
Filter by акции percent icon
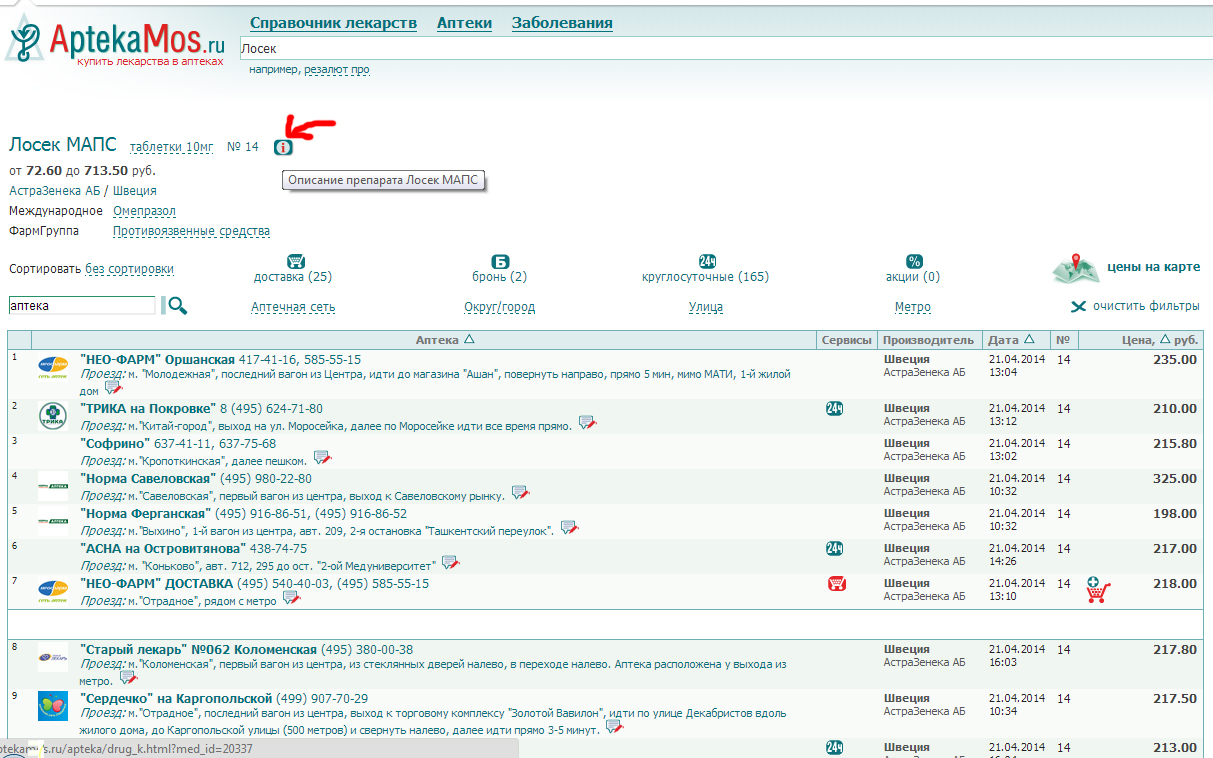914,261
